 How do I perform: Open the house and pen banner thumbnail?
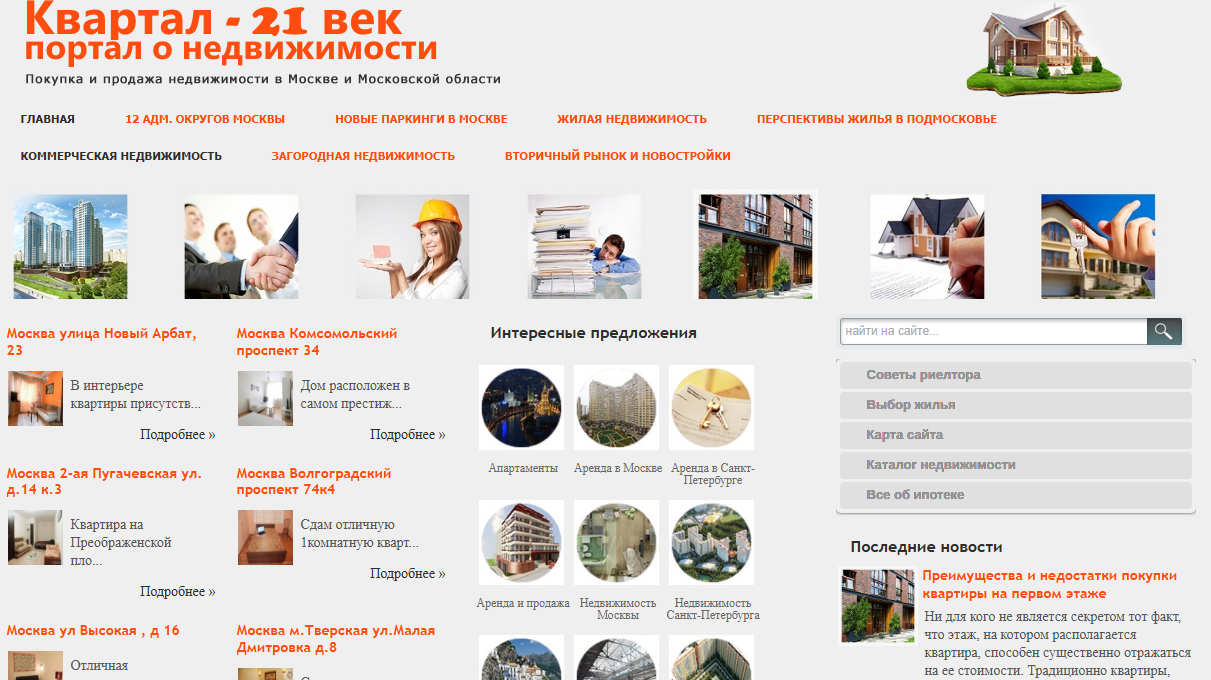pyautogui.click(x=927, y=246)
